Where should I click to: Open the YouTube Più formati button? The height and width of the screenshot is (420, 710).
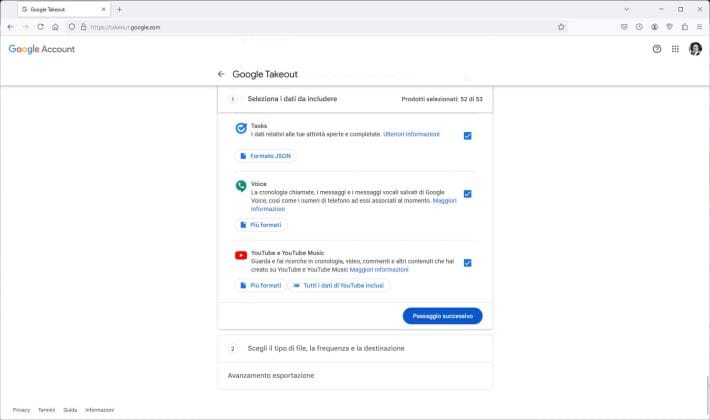click(261, 286)
